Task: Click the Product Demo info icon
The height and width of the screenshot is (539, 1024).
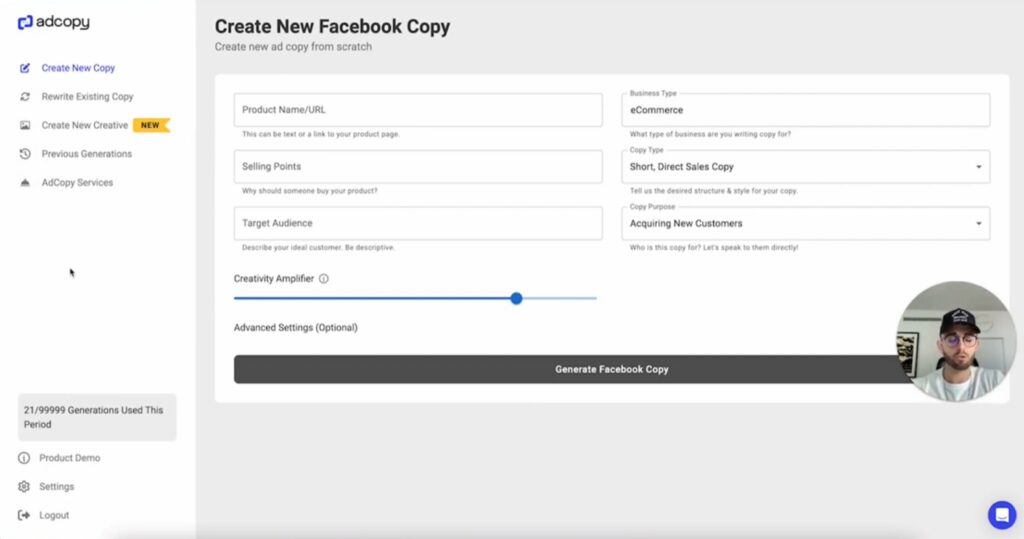Action: [24, 458]
